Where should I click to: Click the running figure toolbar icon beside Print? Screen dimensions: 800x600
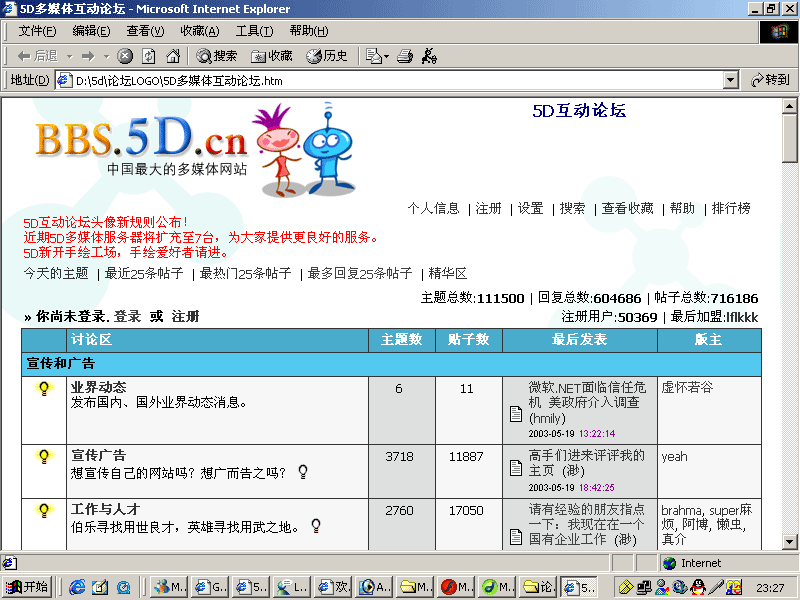(429, 56)
